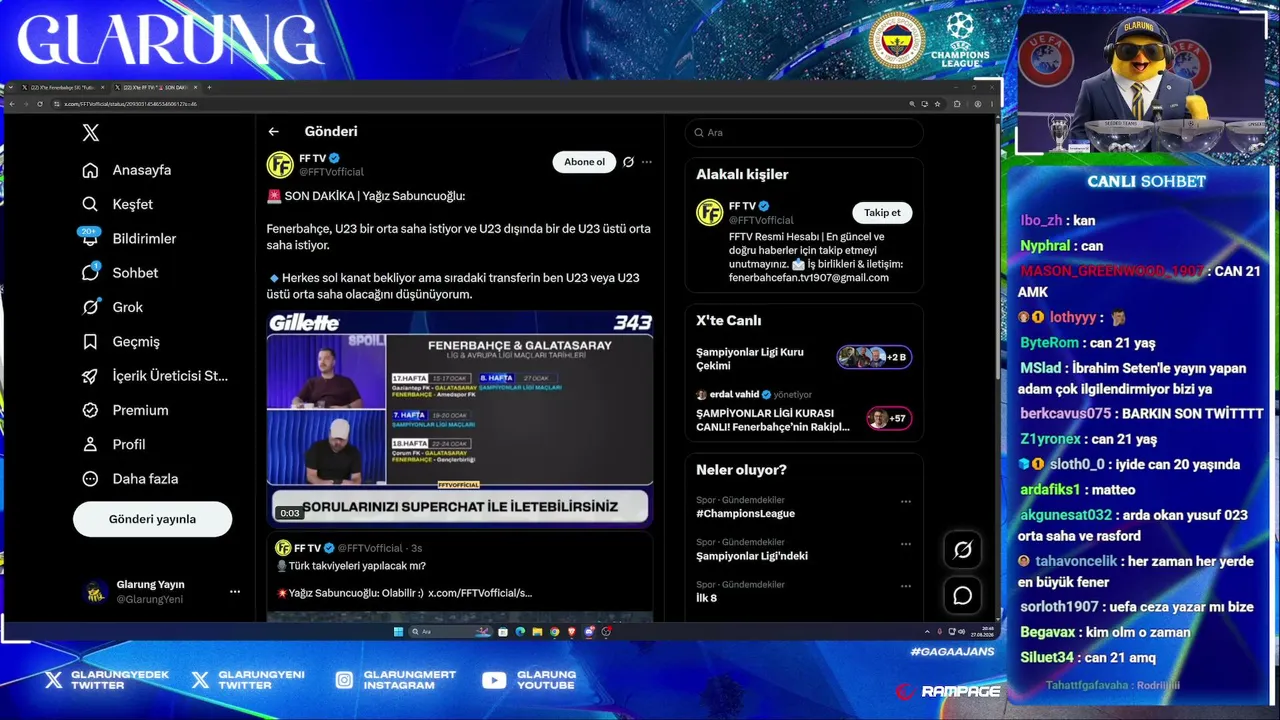Open the Windows Start menu

click(x=398, y=632)
